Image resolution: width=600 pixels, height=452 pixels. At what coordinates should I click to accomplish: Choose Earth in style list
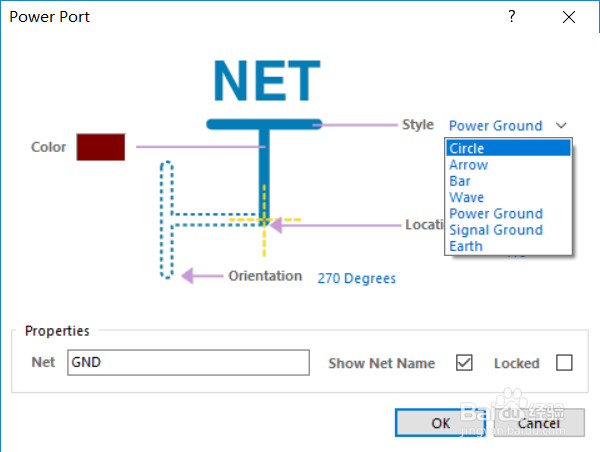tap(508, 246)
